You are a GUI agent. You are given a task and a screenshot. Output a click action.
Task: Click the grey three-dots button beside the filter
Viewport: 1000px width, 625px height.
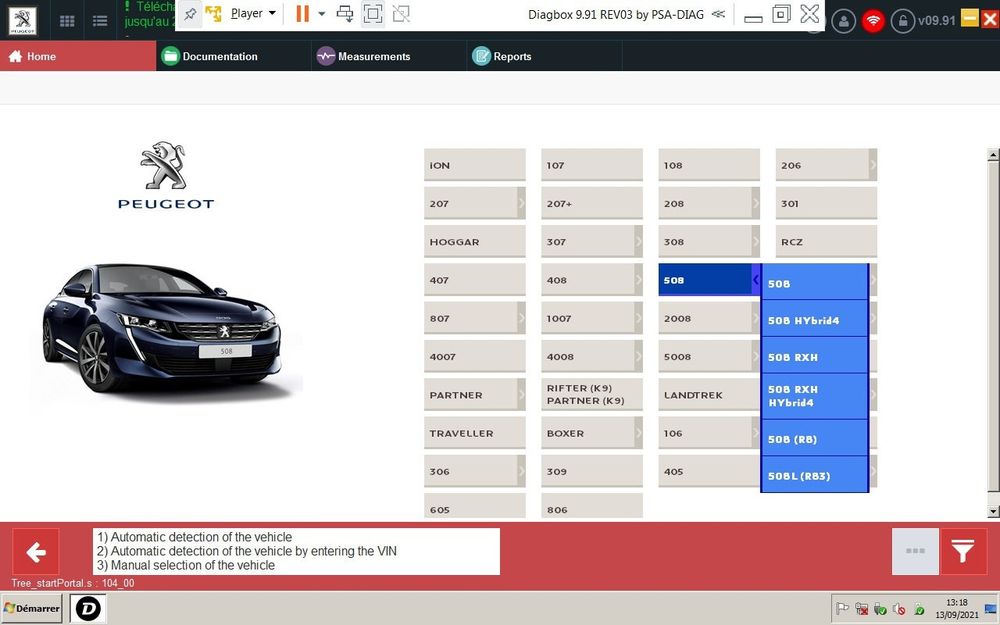pyautogui.click(x=915, y=551)
